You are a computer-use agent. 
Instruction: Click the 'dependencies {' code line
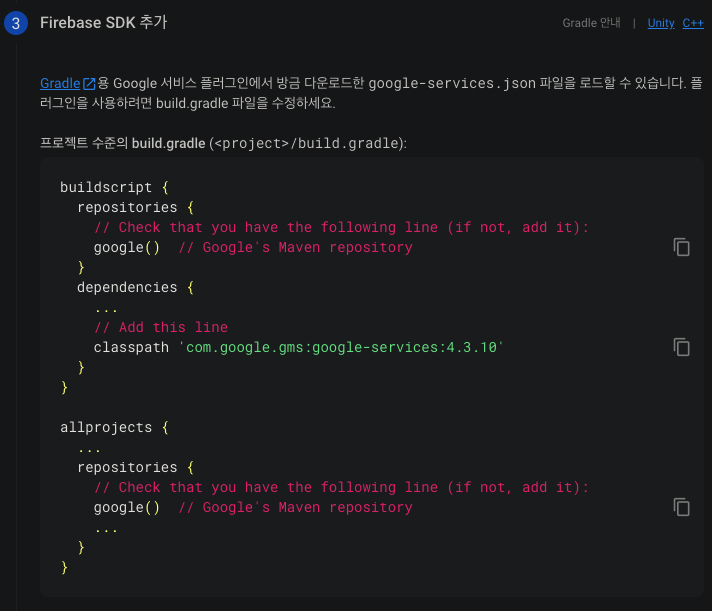click(x=135, y=287)
